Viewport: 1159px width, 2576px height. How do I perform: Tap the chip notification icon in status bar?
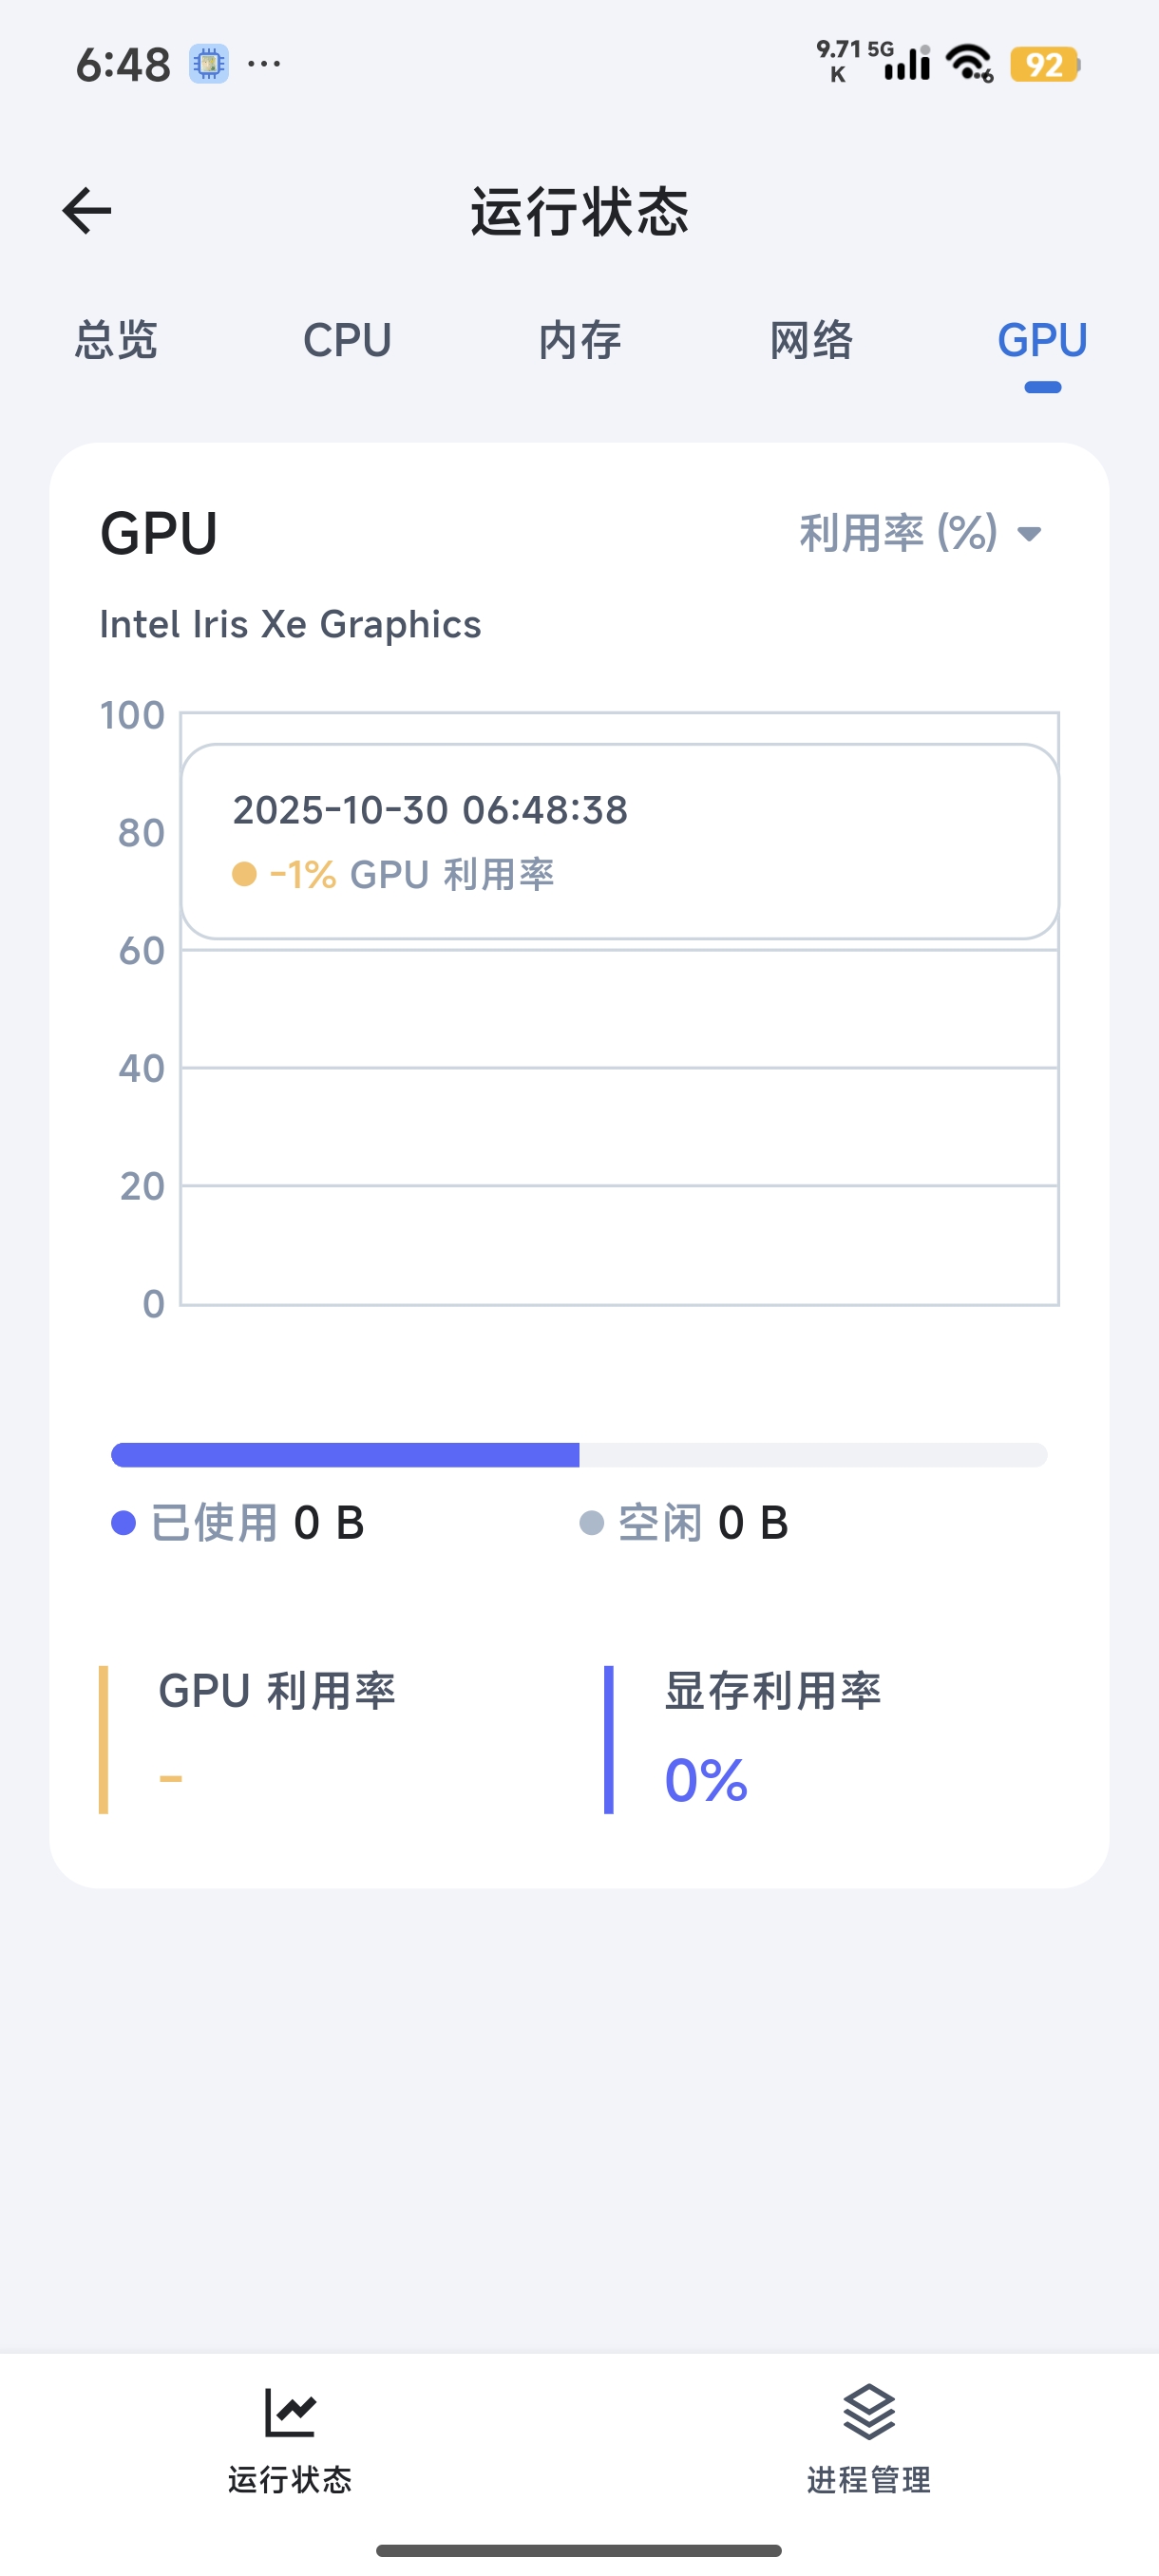pos(209,64)
